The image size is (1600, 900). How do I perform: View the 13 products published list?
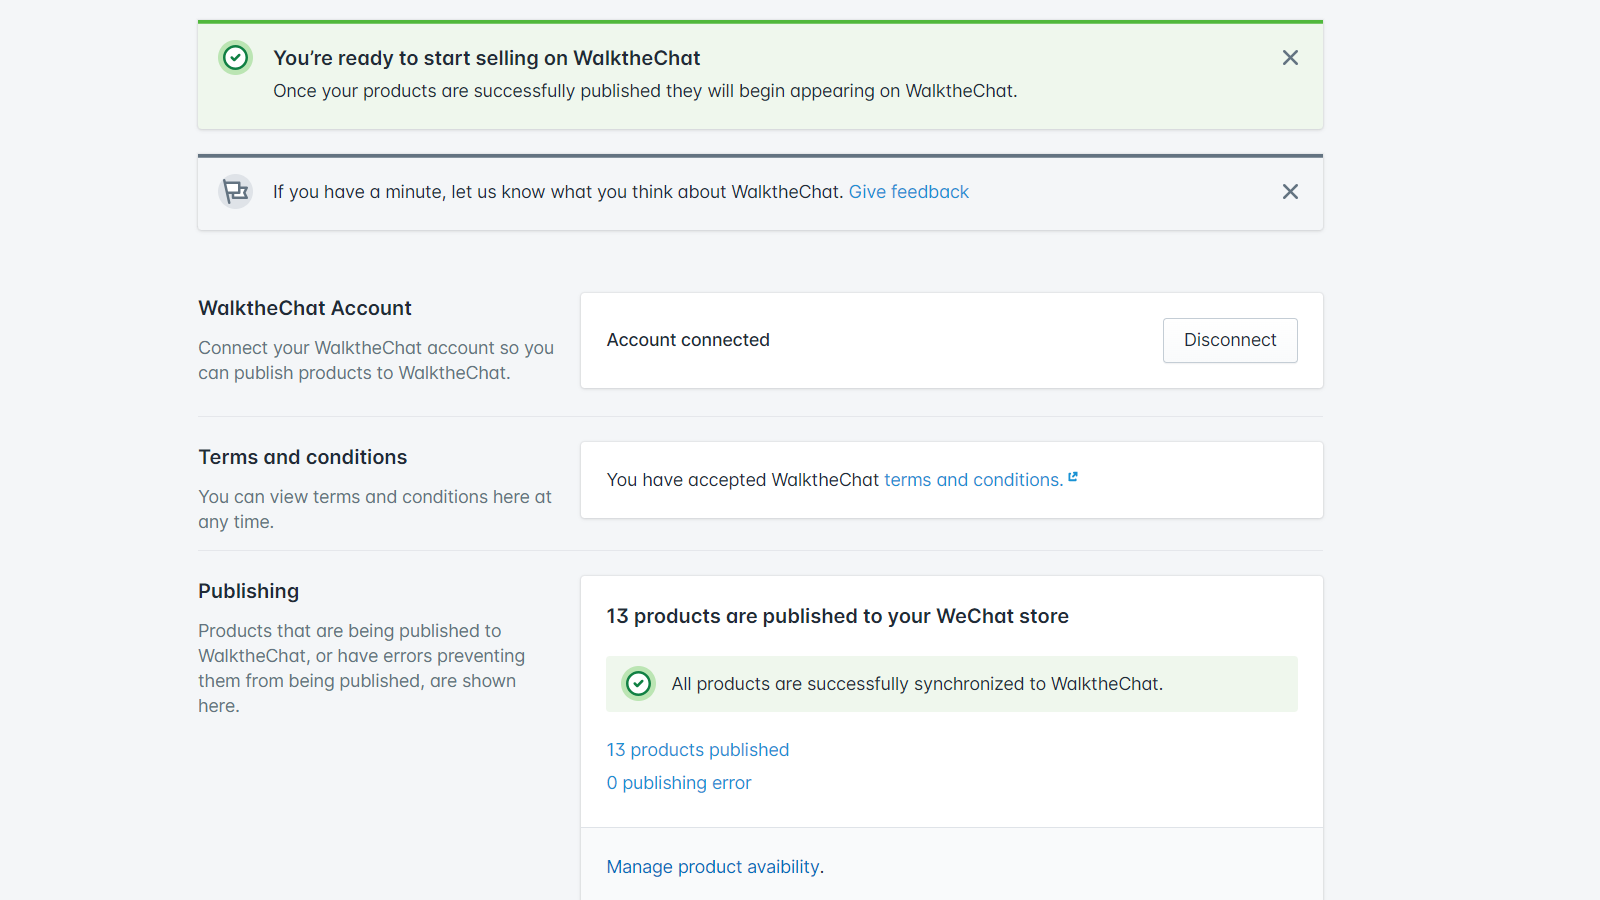(697, 749)
